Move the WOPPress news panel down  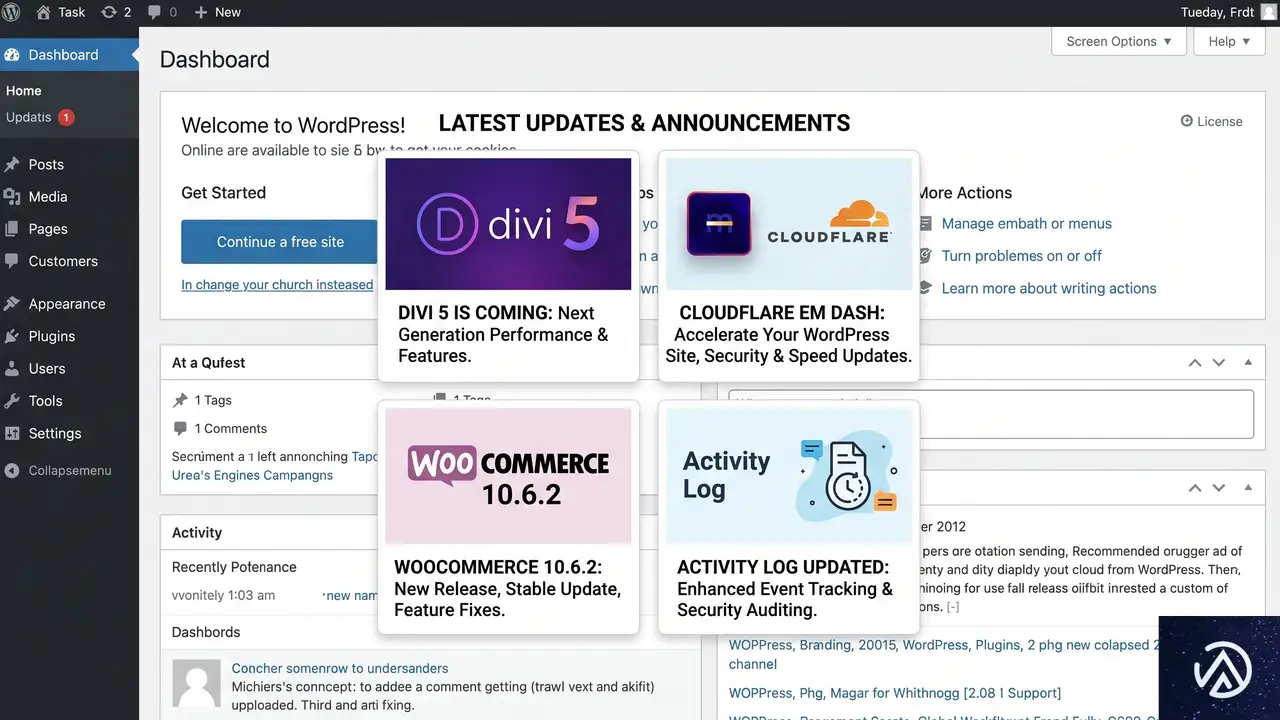point(1219,488)
